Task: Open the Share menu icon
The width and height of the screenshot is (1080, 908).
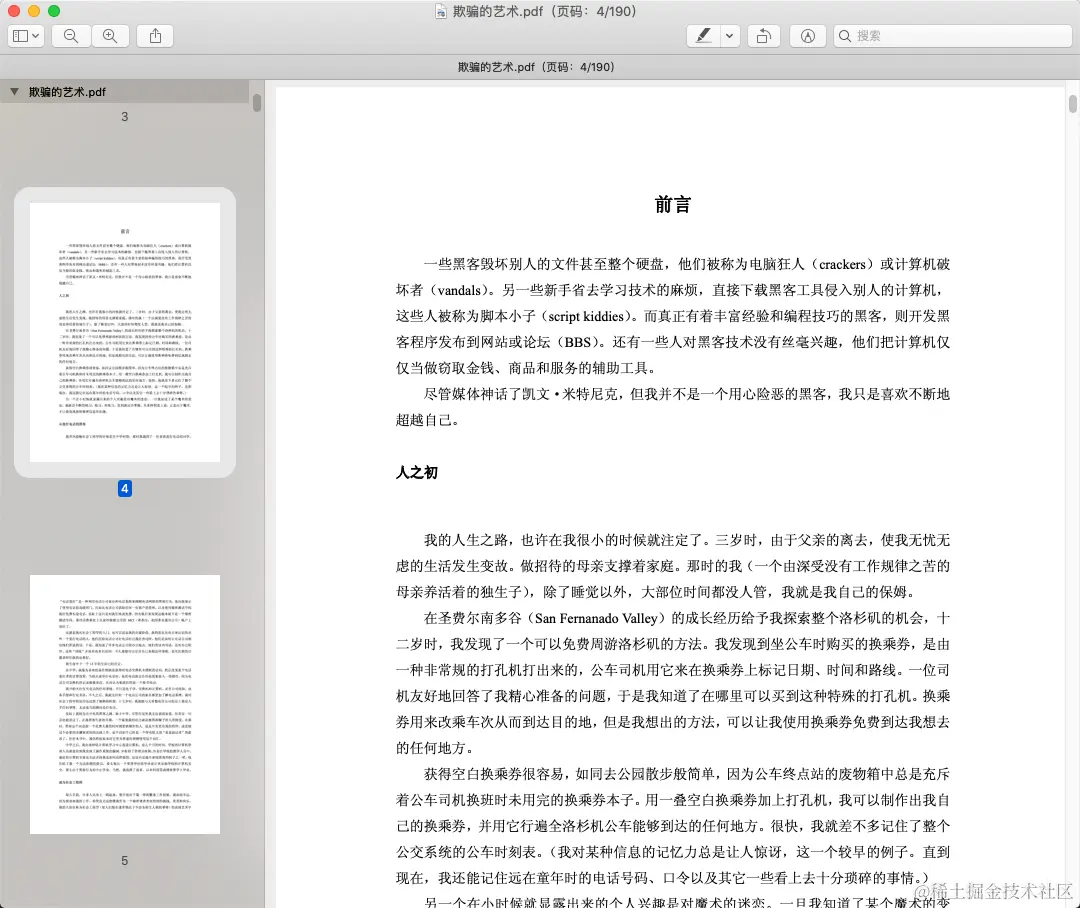Action: (155, 36)
